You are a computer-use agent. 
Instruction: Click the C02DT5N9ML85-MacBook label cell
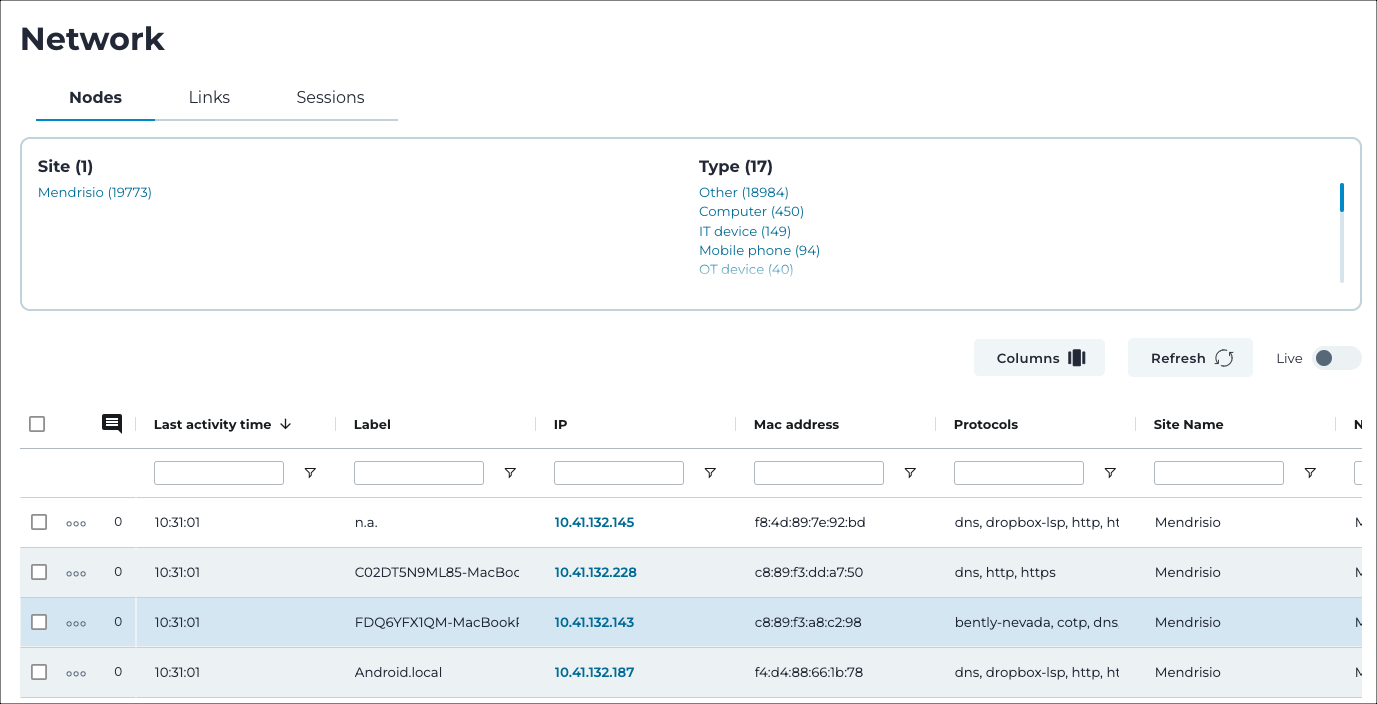437,572
